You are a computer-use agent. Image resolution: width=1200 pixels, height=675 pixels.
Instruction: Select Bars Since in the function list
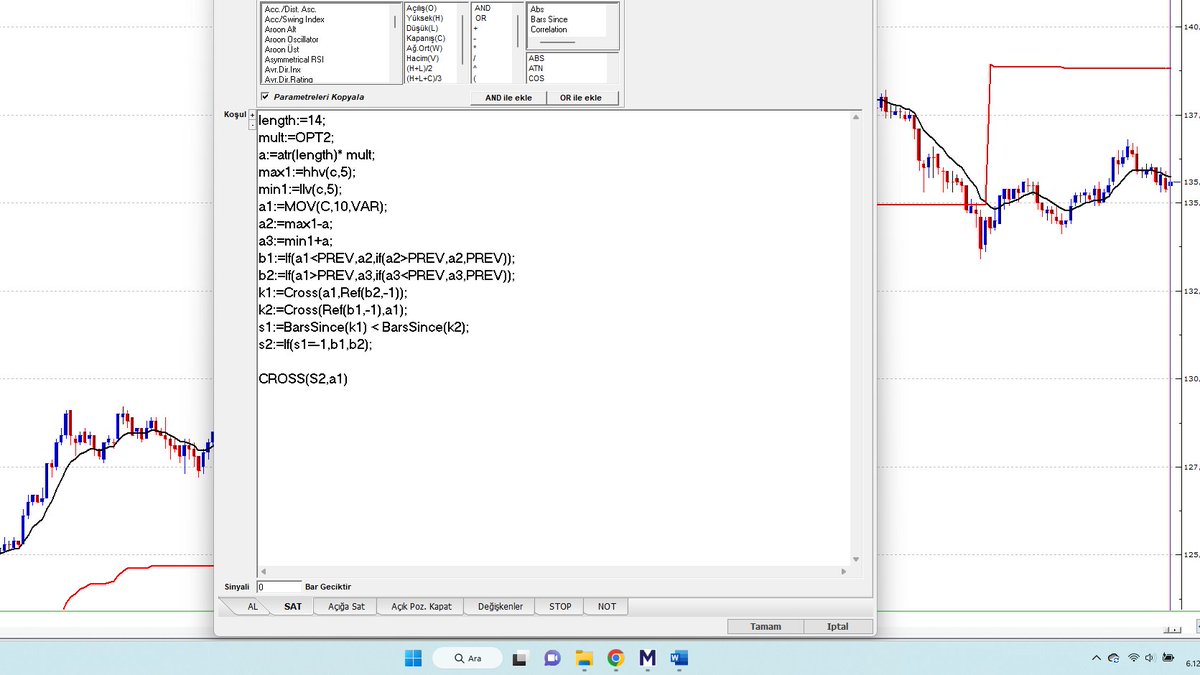[x=549, y=19]
